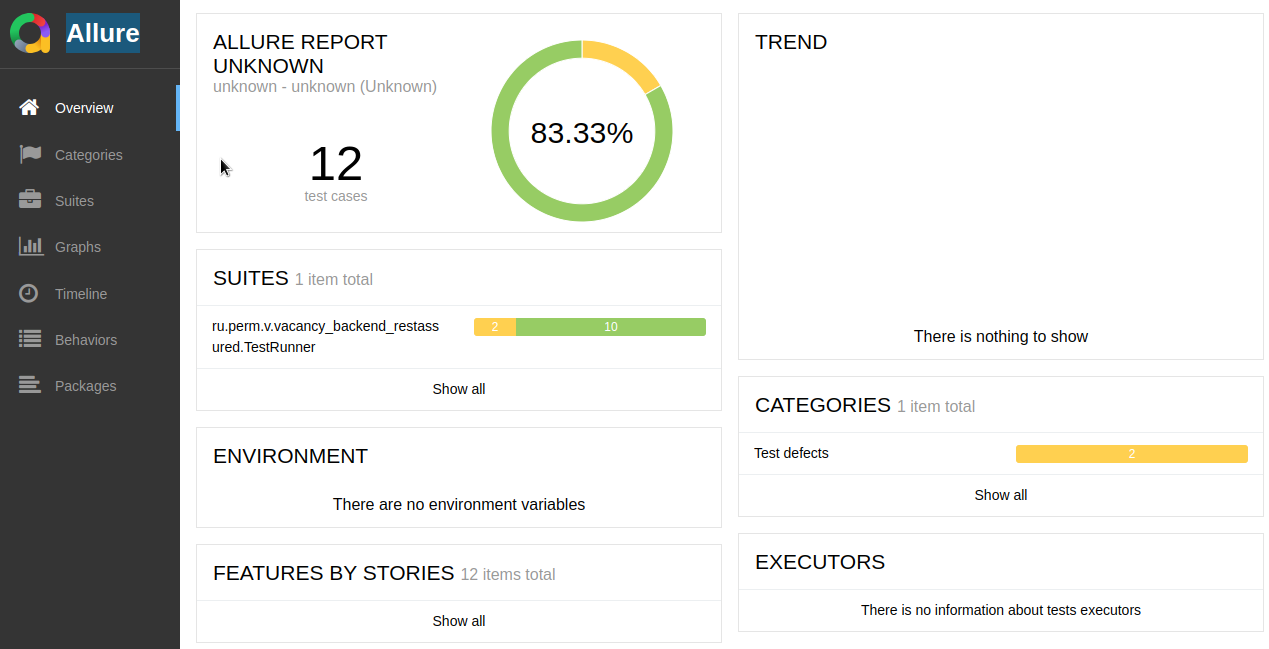Click 'There is no information about tests executors'

point(1001,610)
